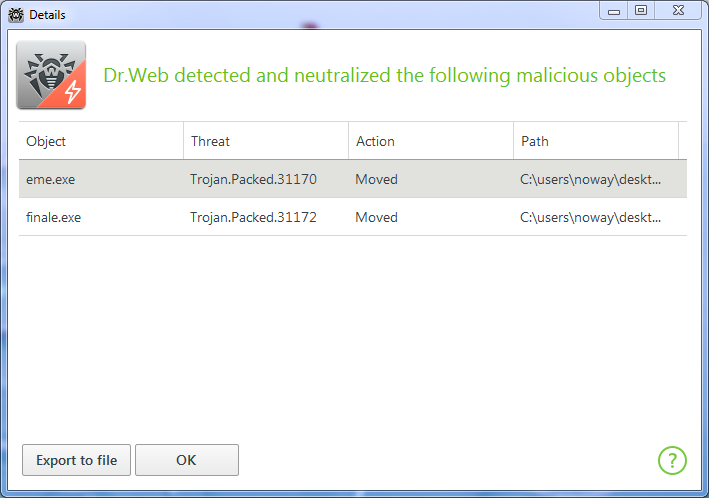709x498 pixels.
Task: Click the Moved action for finale.exe
Action: click(376, 218)
